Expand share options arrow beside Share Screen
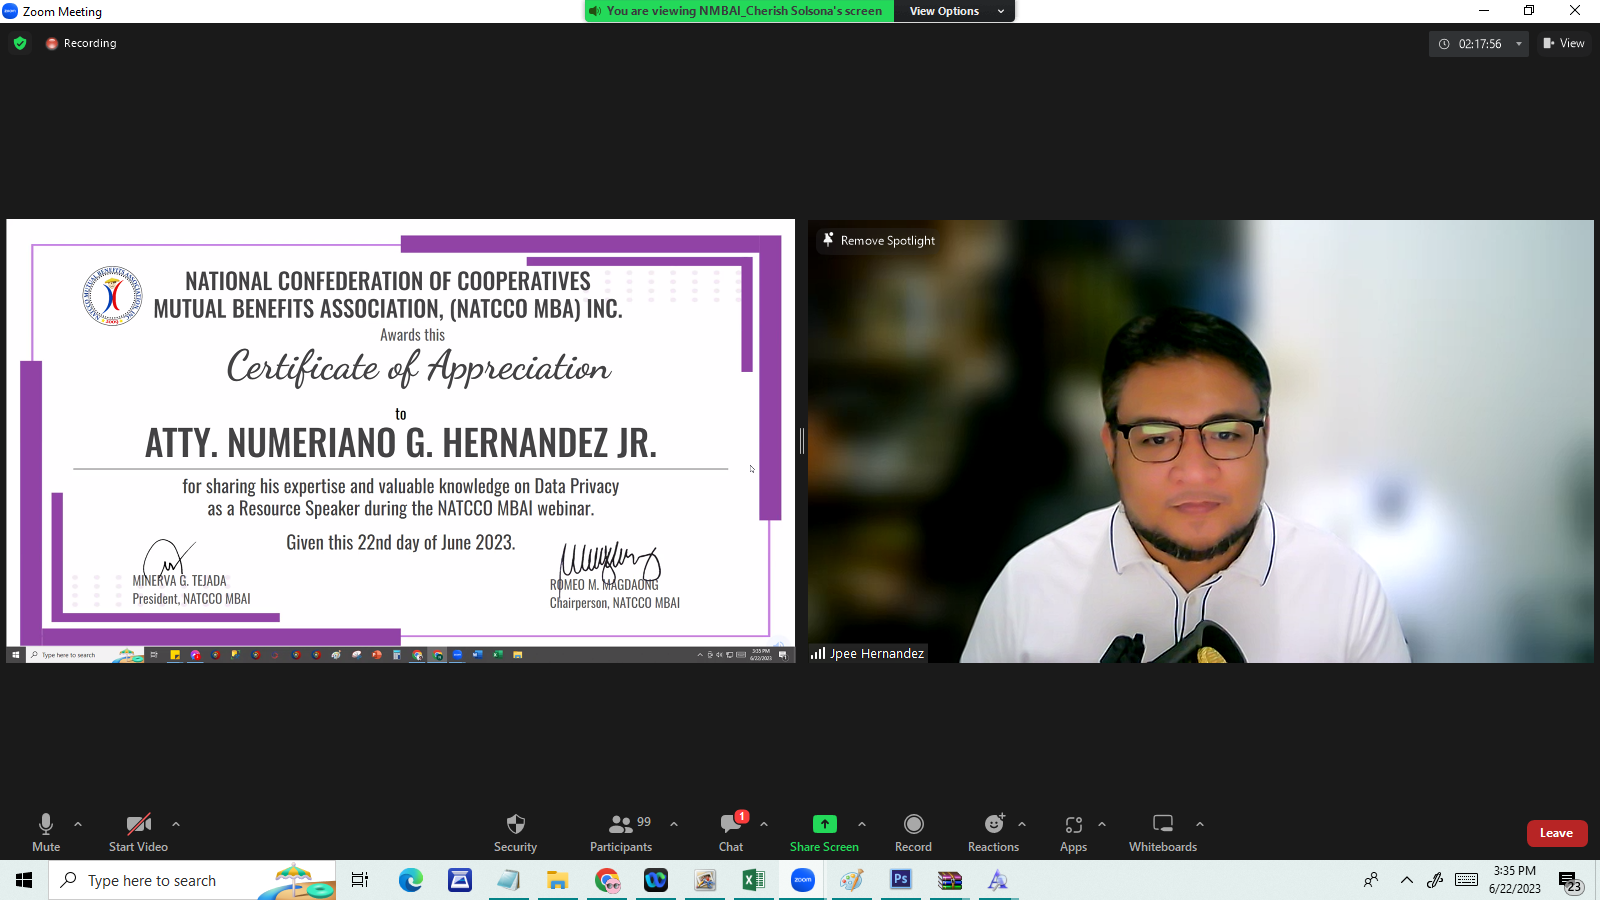 pos(862,824)
